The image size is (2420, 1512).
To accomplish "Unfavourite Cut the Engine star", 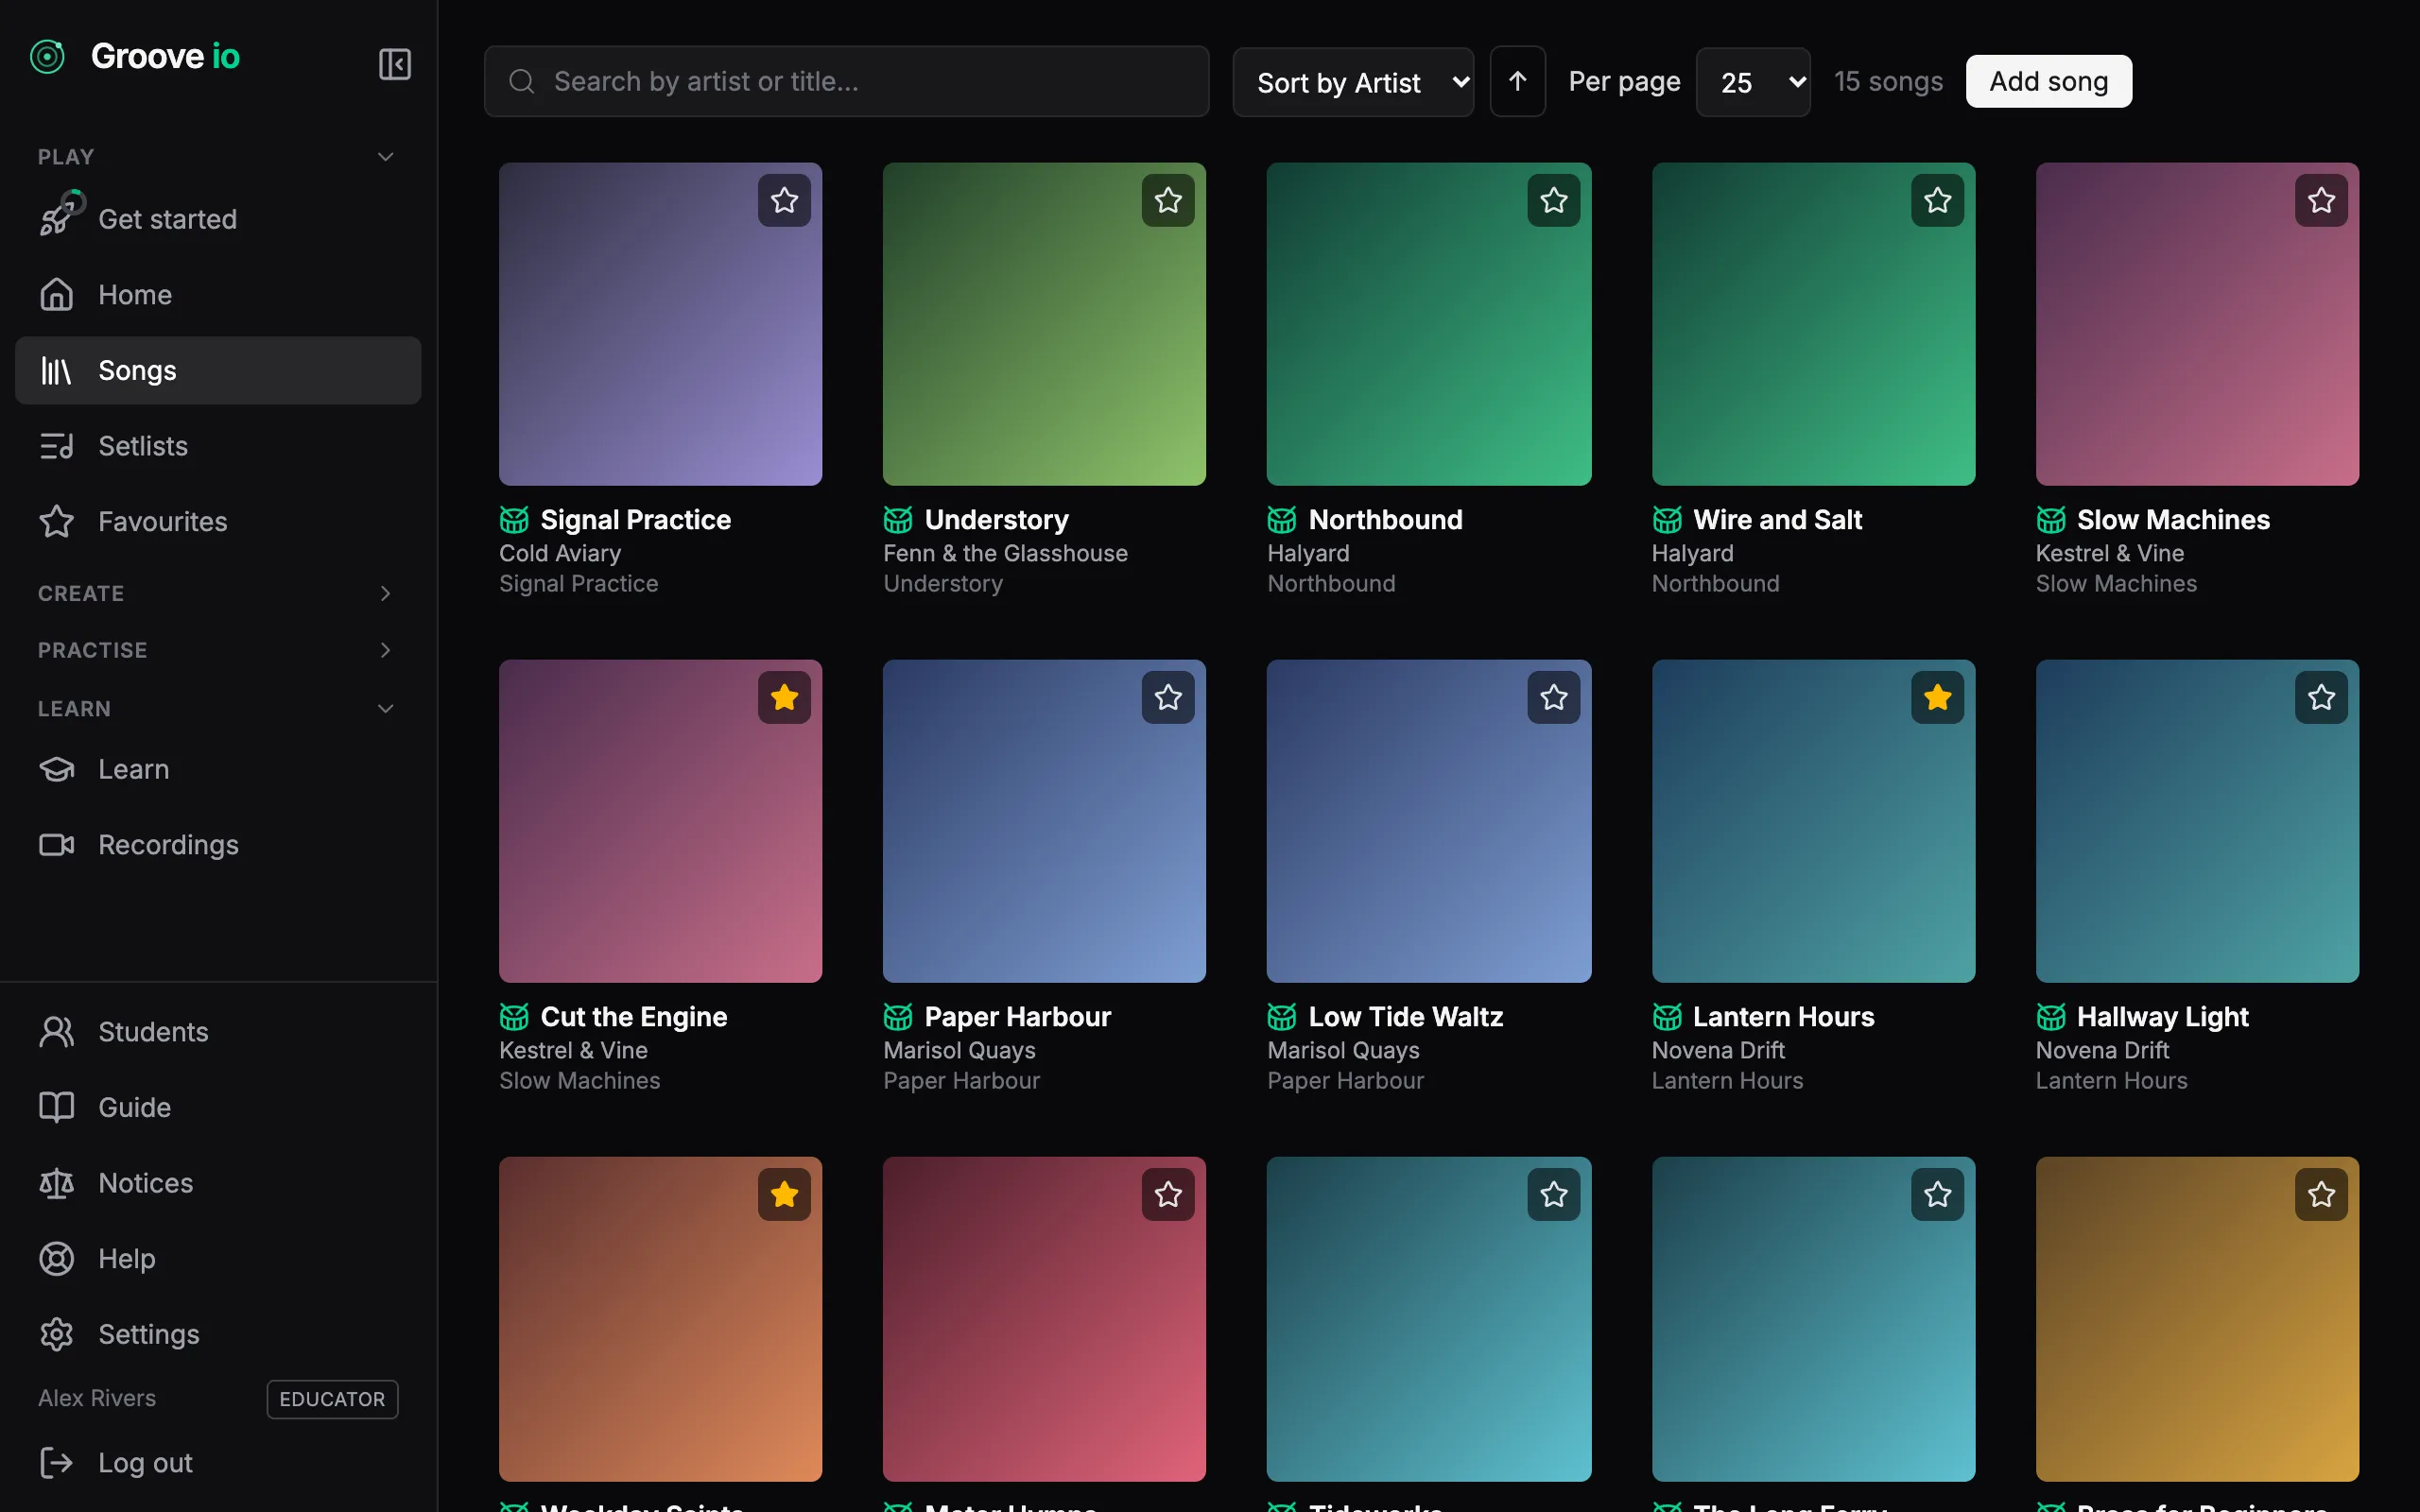I will pos(784,697).
